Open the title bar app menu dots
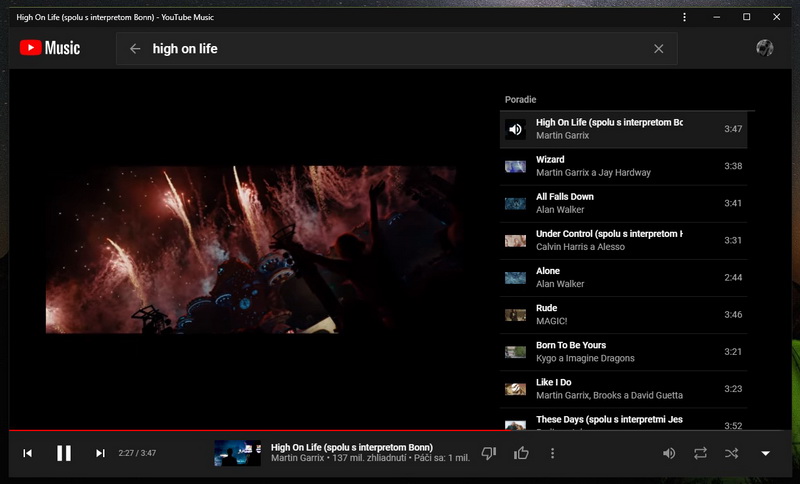 pos(684,17)
